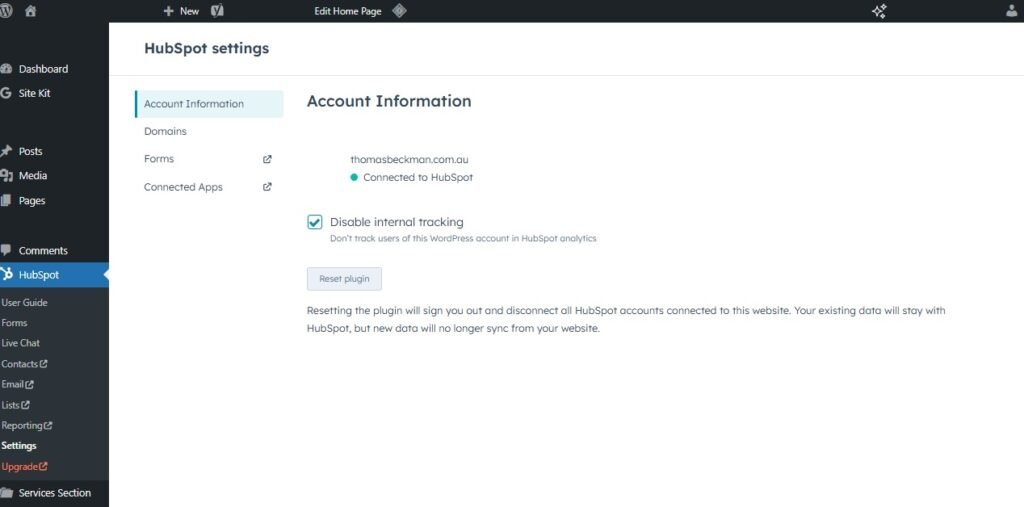Click thomasbeckman.com.au domain text
Viewport: 1024px width, 507px height.
(409, 159)
